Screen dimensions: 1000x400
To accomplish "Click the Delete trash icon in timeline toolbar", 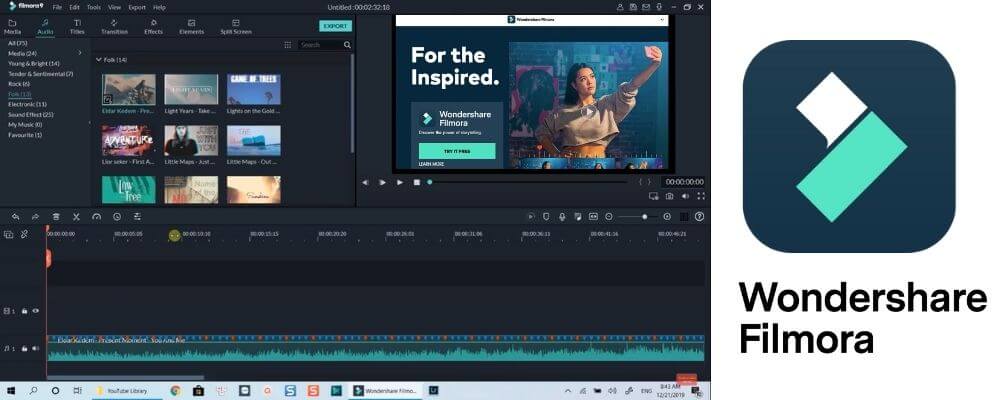I will [56, 216].
